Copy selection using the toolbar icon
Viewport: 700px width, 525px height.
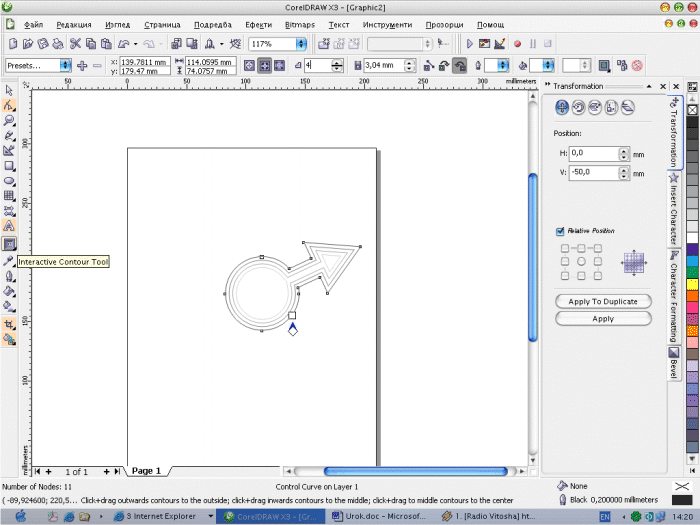[x=91, y=43]
